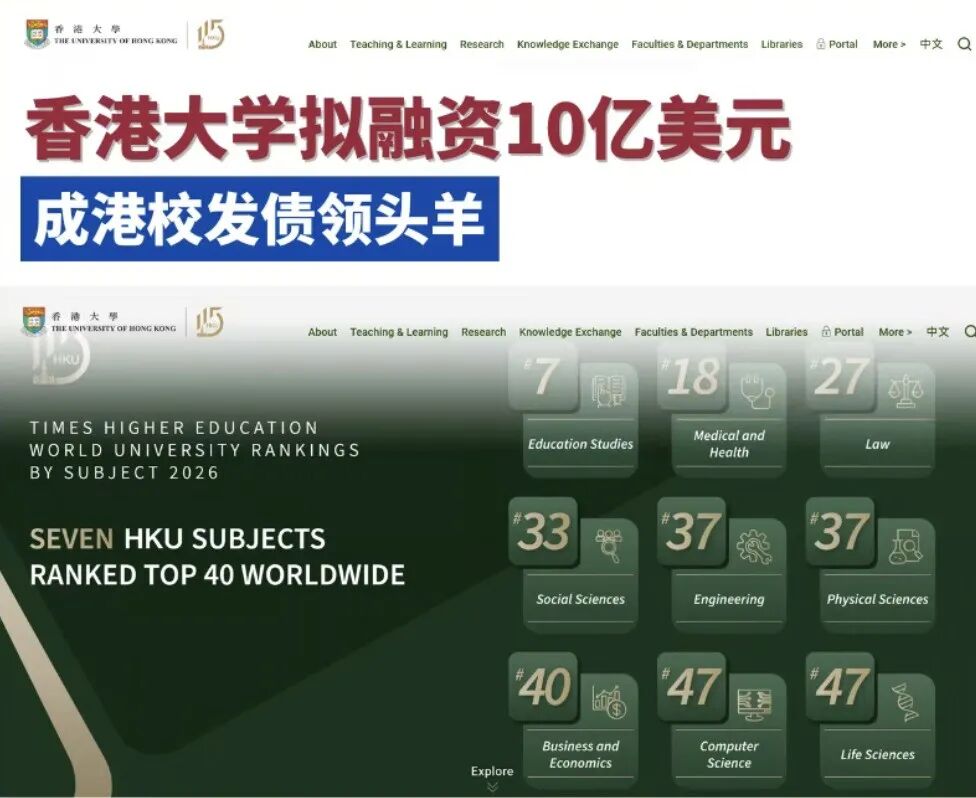
Task: Open search magnifier in the lower page header
Action: coord(970,331)
